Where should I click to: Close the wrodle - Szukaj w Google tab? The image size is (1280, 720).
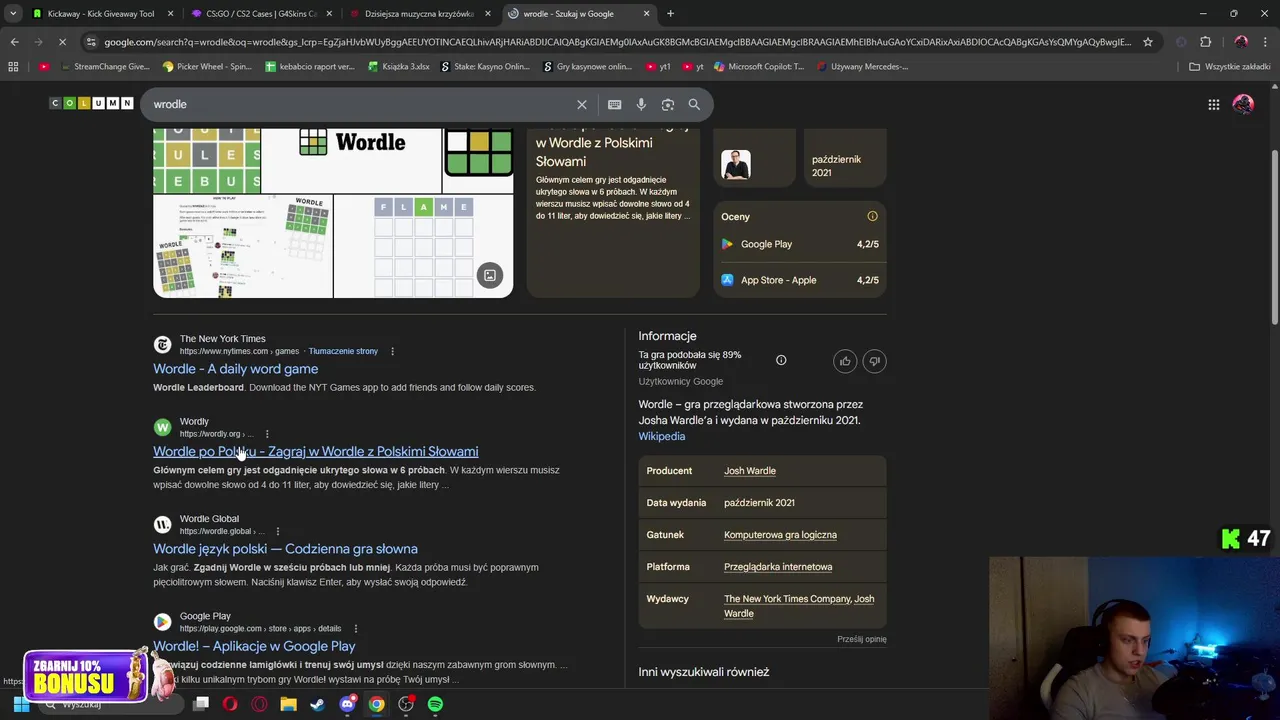646,14
